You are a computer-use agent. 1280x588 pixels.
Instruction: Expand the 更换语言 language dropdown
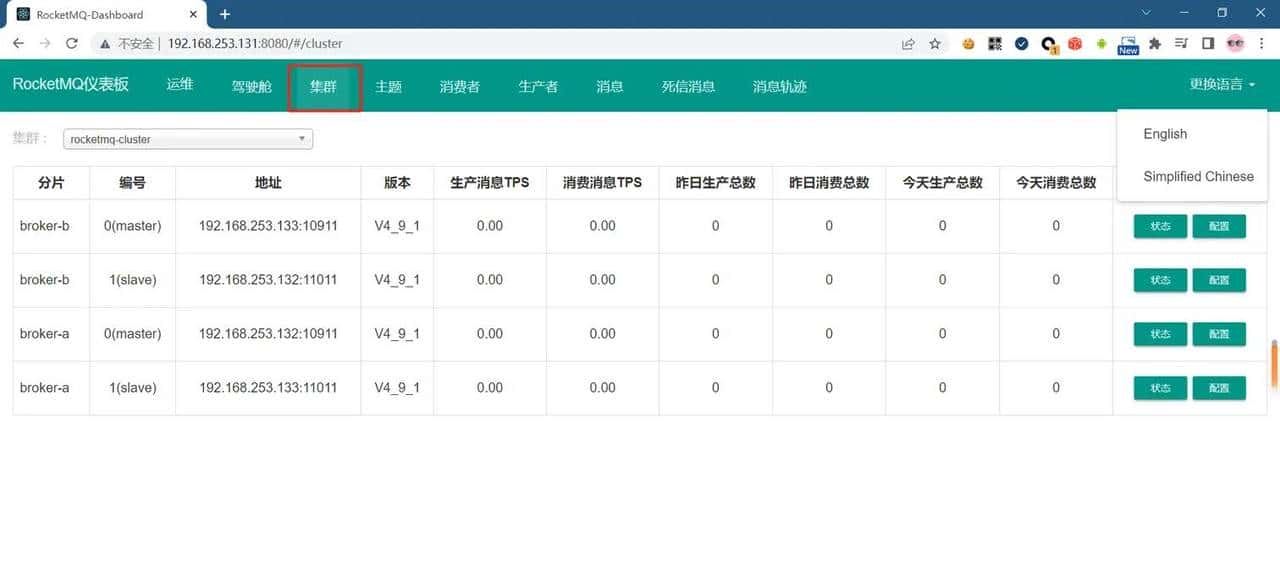(1220, 86)
